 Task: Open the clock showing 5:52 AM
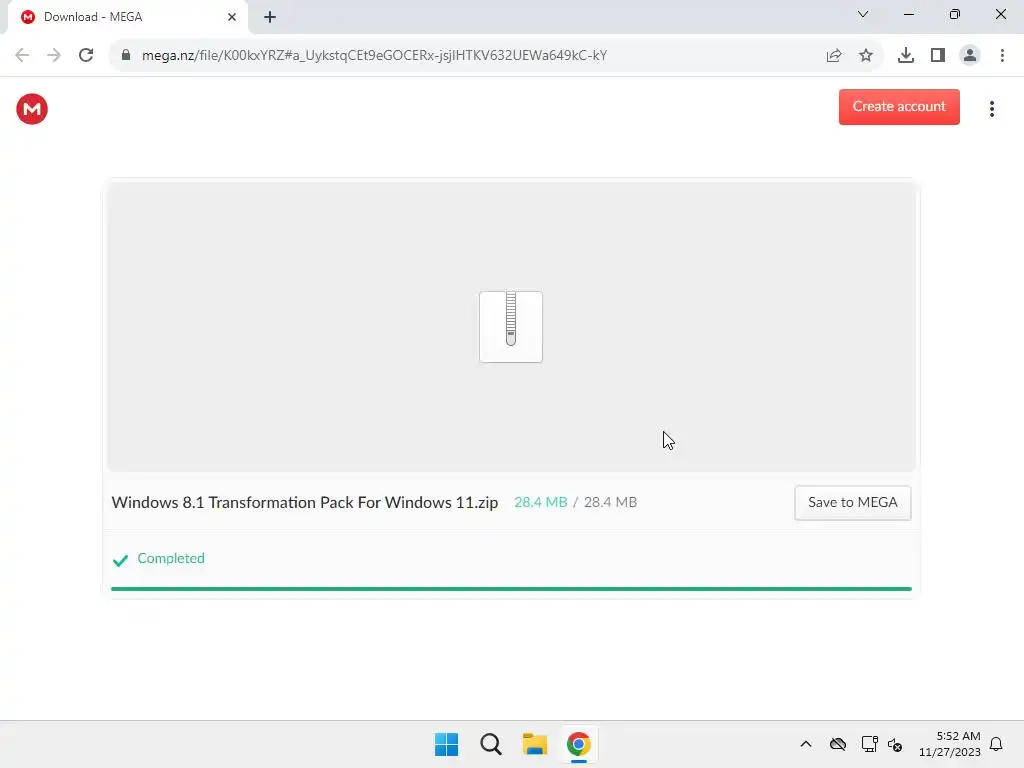coord(950,744)
